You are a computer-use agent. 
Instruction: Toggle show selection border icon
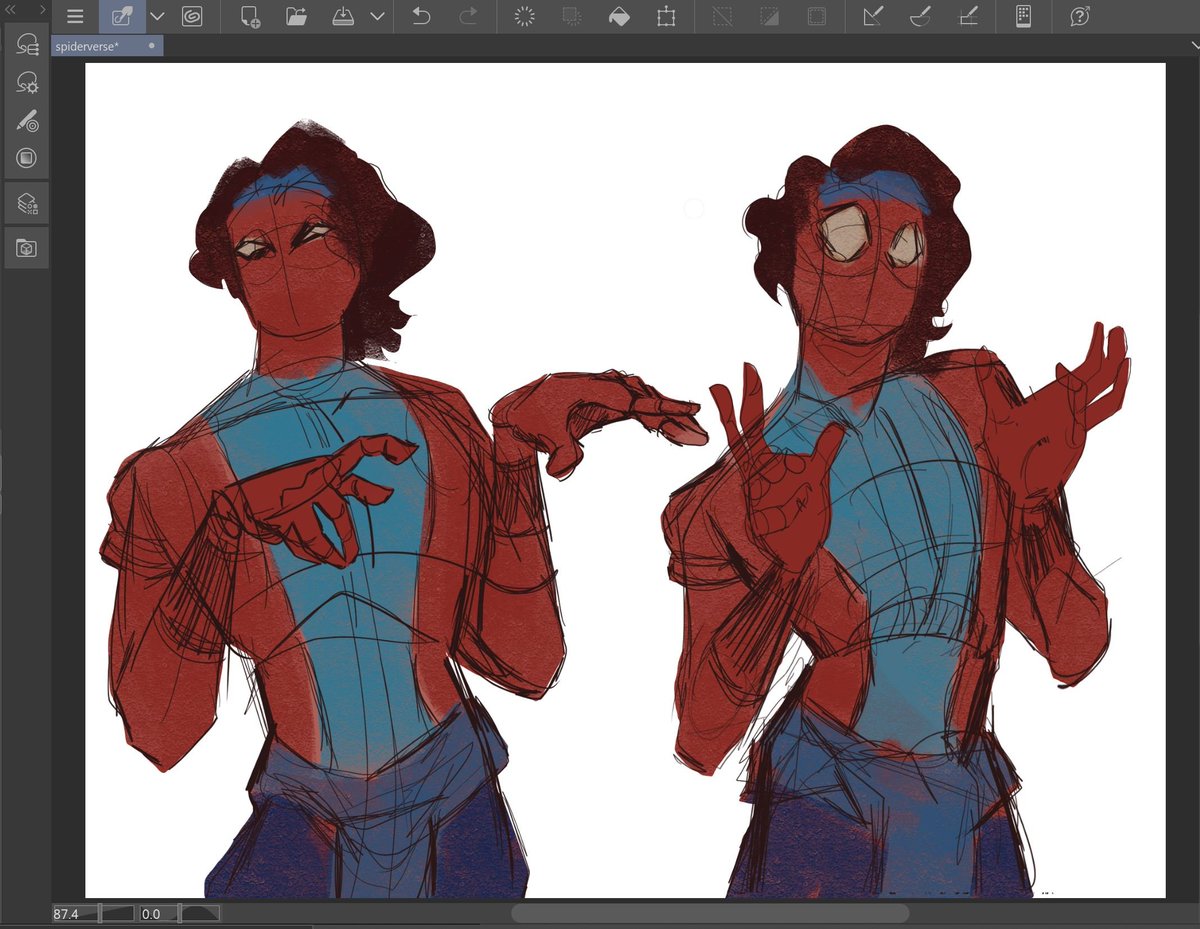click(x=816, y=16)
